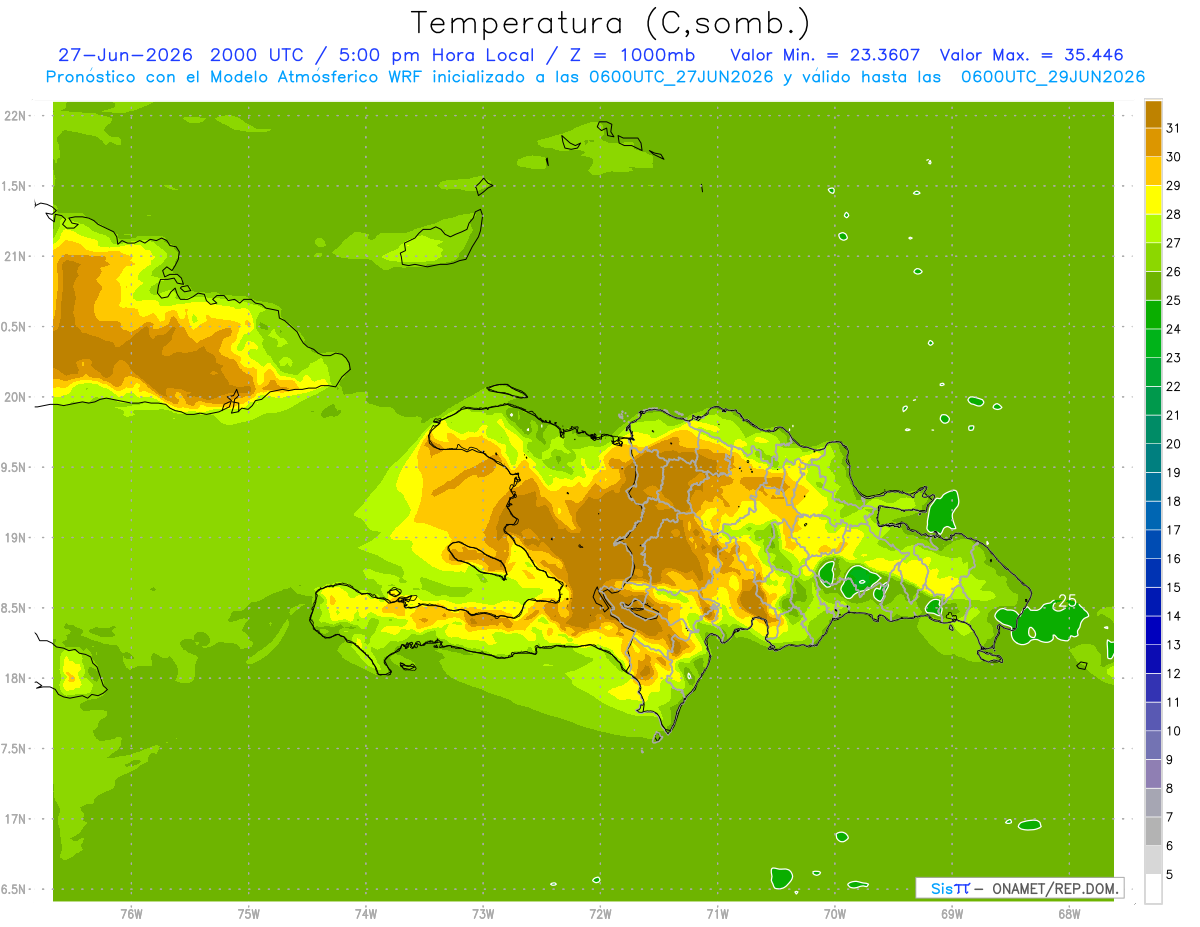Click the "74W" longitude axis label
The image size is (1200, 927).
(365, 914)
